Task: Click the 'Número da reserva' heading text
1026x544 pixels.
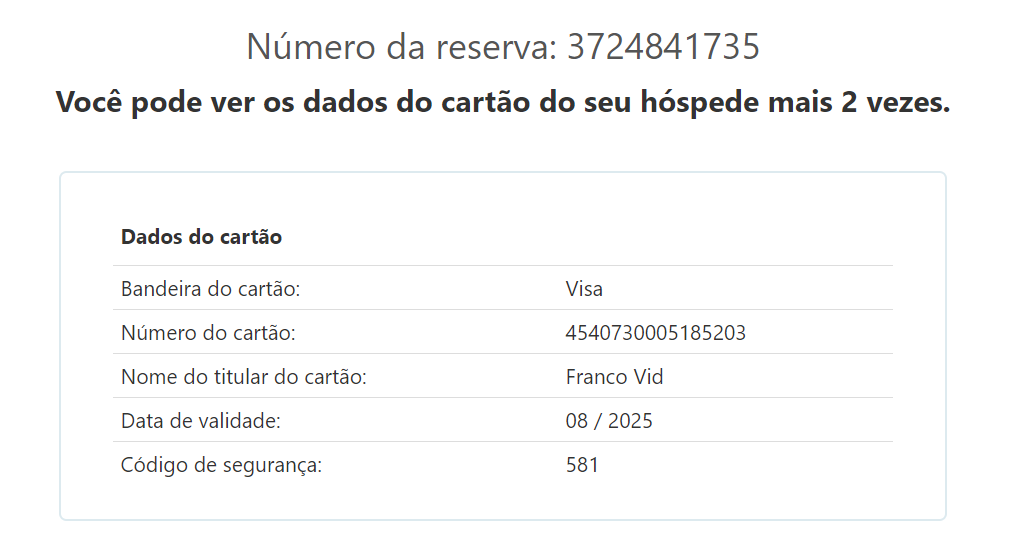Action: [402, 47]
